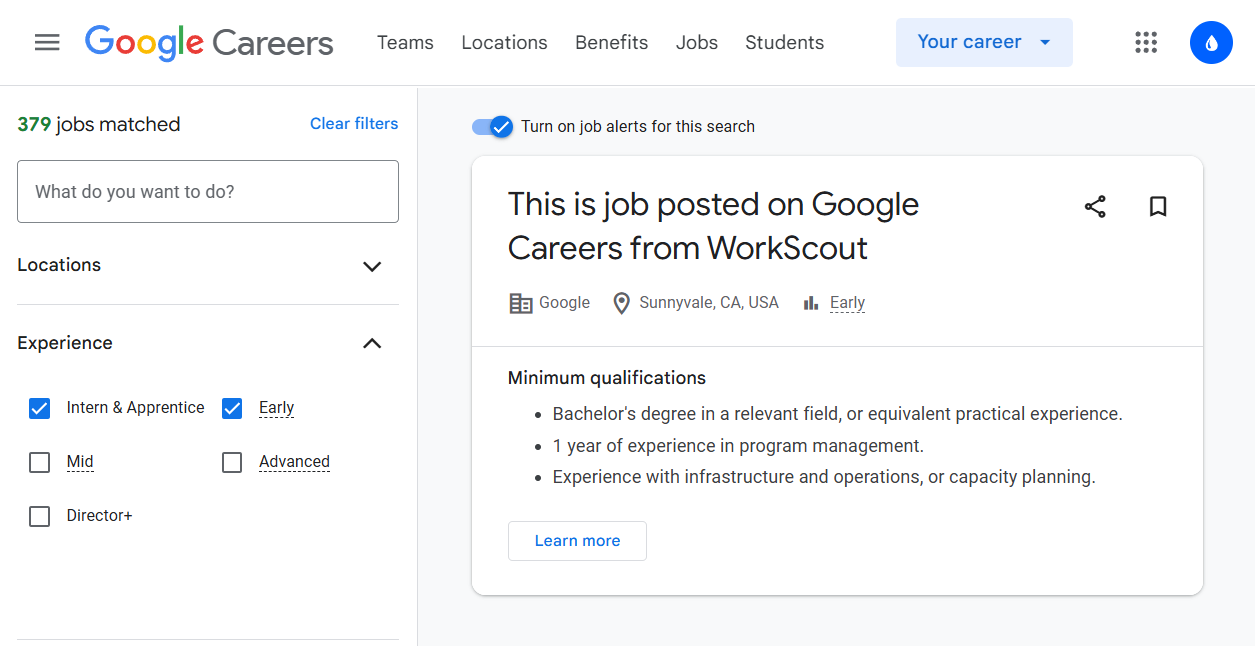Go to the Teams menu item
The height and width of the screenshot is (646, 1255).
[405, 43]
